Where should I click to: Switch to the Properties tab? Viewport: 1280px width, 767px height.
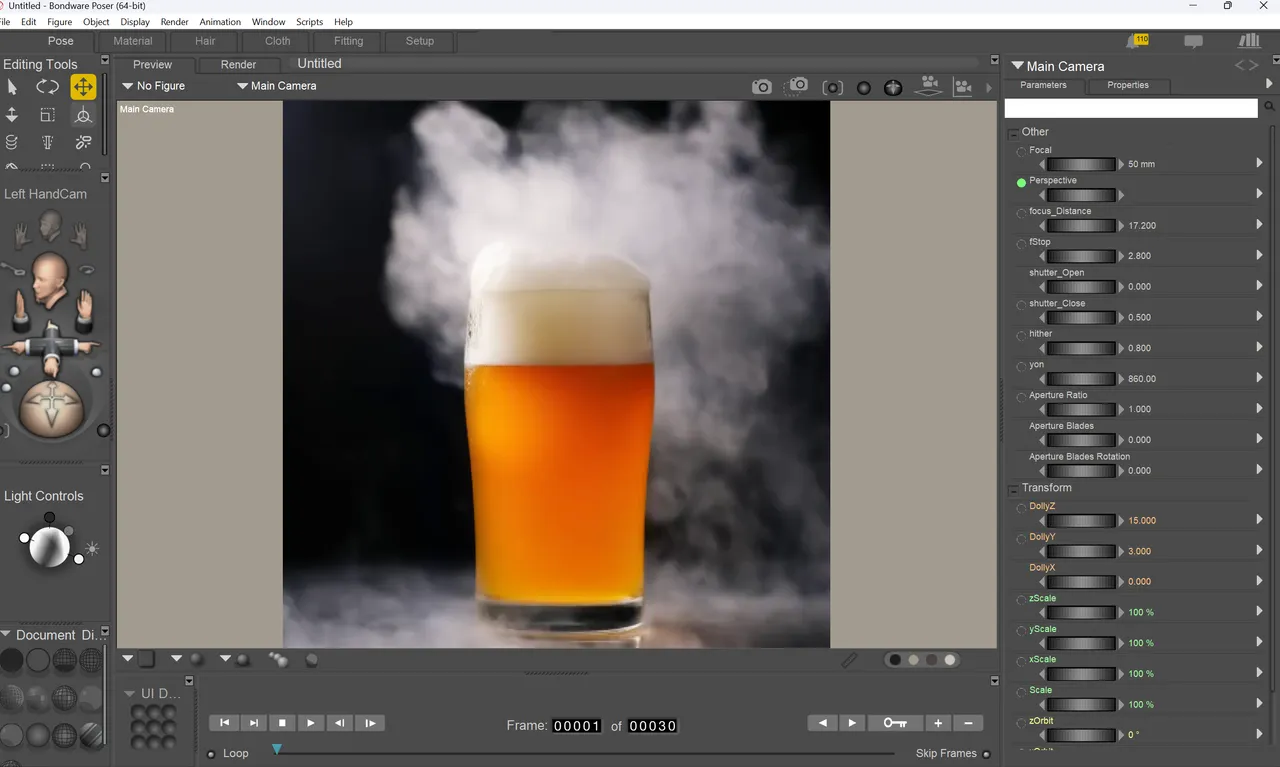coord(1128,85)
